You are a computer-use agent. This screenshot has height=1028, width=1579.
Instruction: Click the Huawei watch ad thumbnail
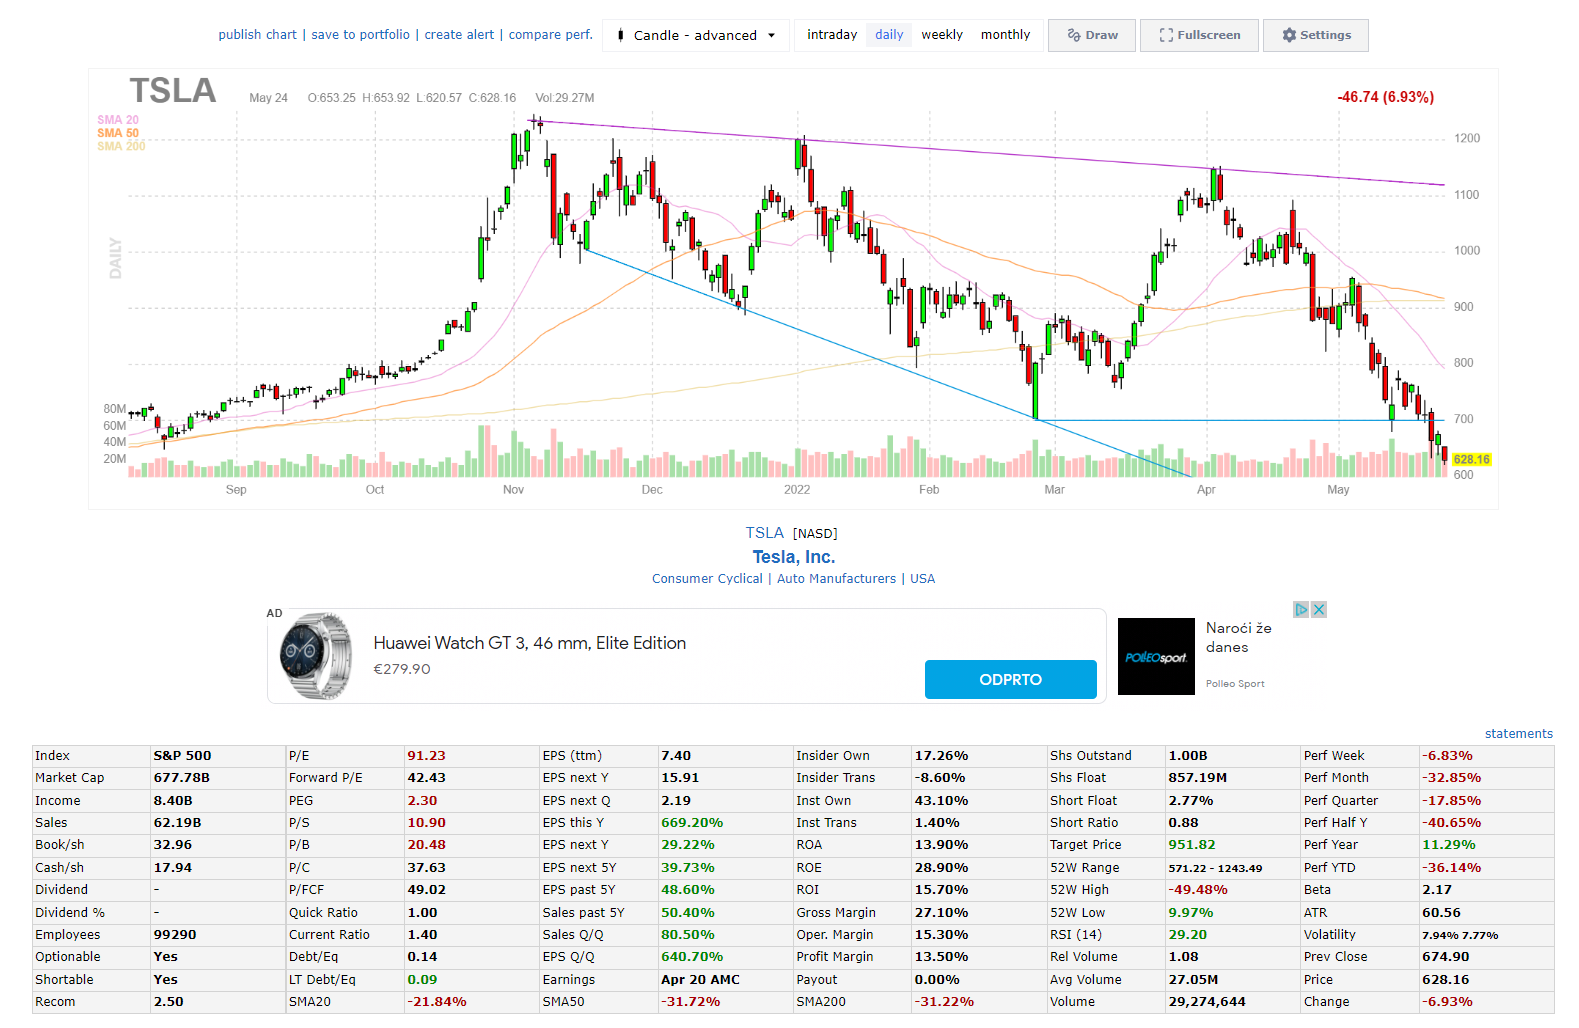317,655
